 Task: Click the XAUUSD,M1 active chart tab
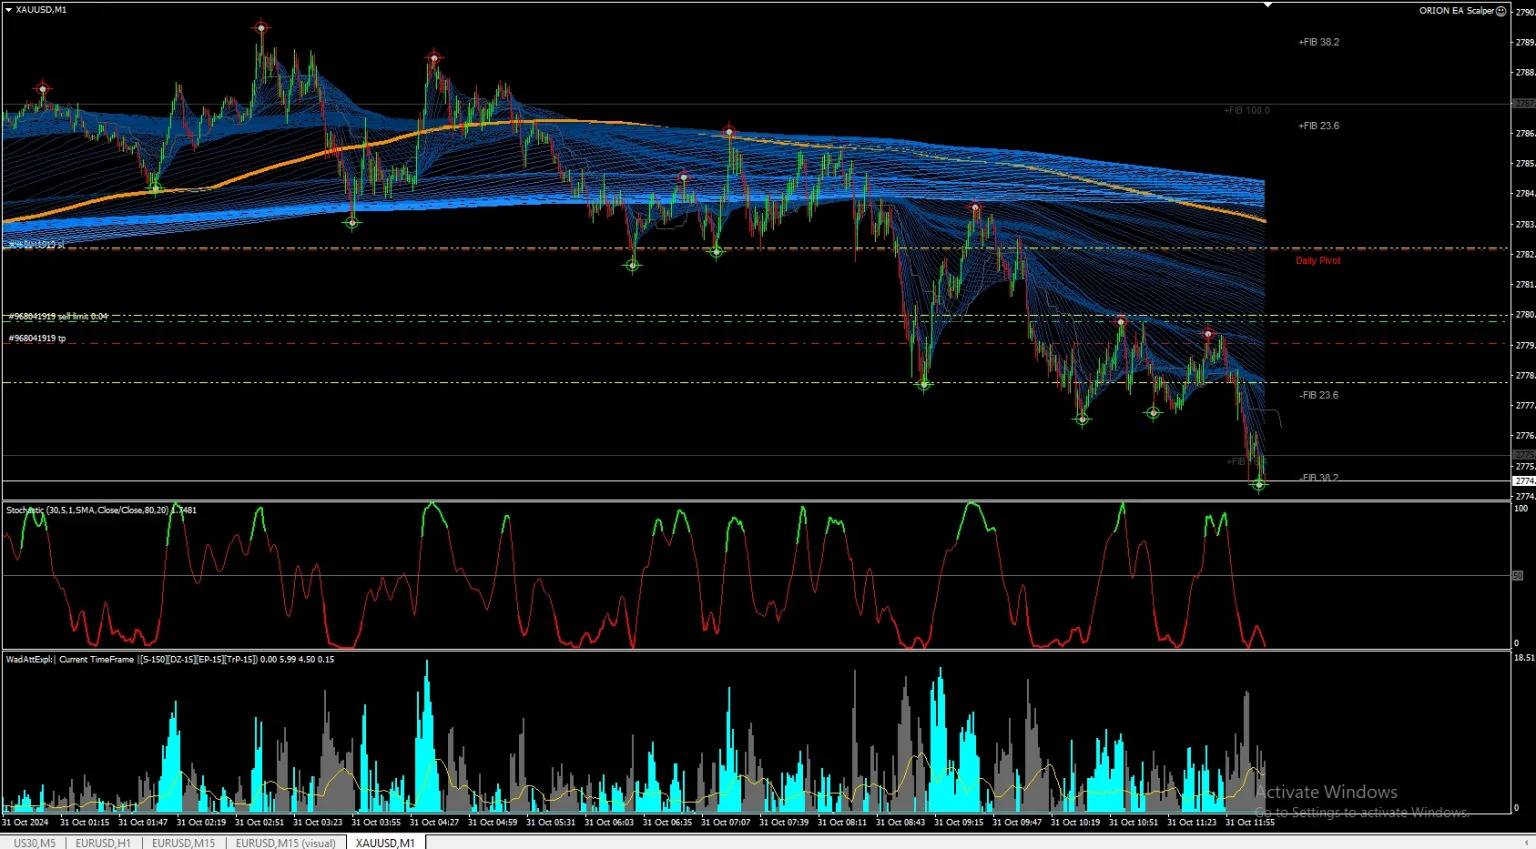(385, 843)
